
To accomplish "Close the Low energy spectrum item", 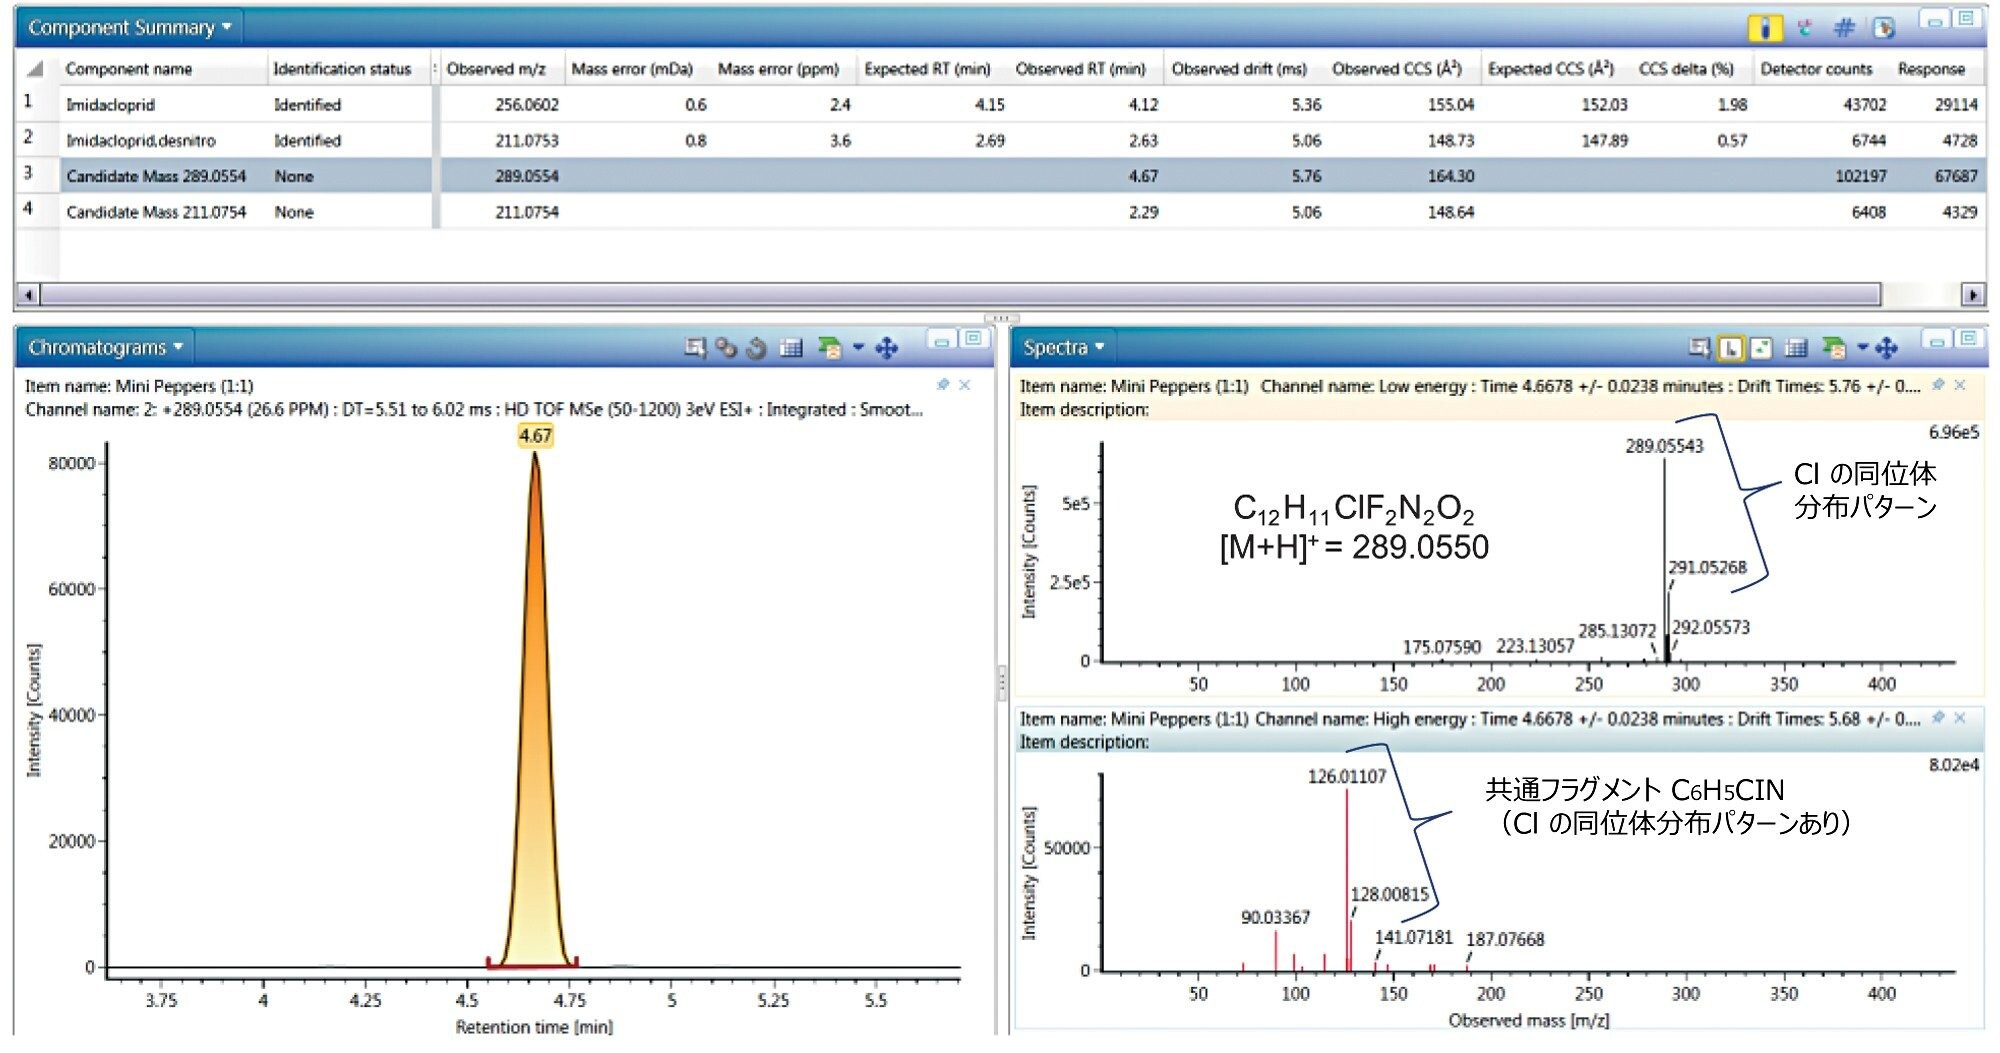I will tap(1960, 385).
